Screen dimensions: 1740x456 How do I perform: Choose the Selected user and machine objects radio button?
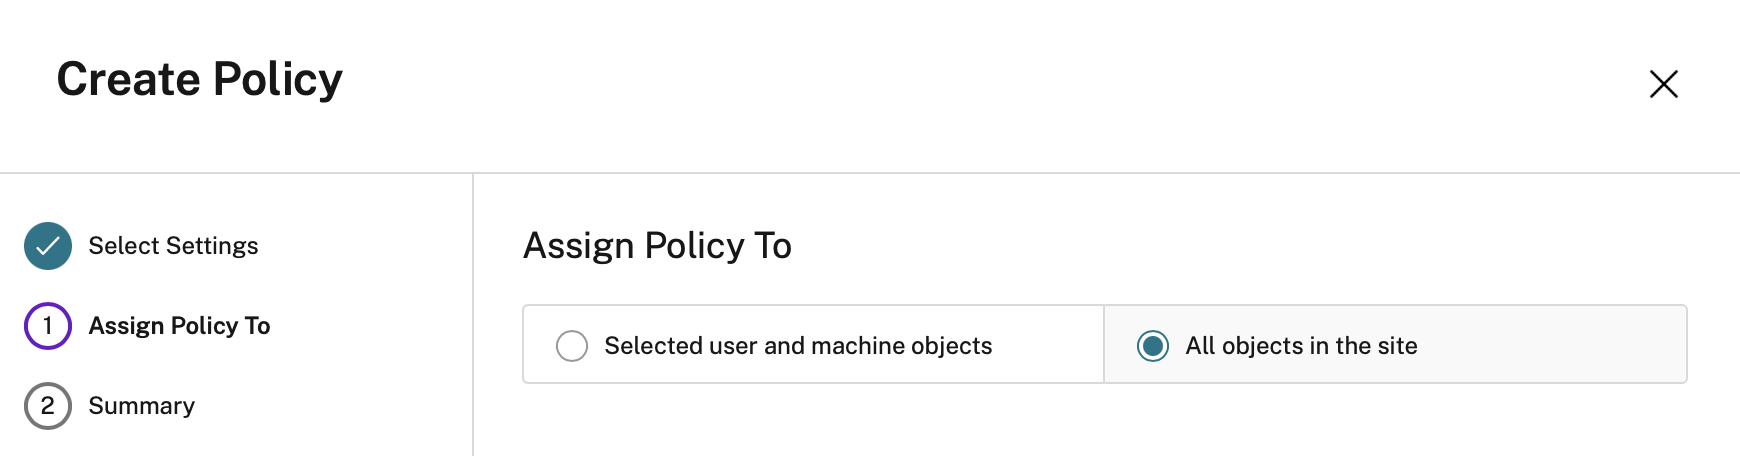coord(572,346)
